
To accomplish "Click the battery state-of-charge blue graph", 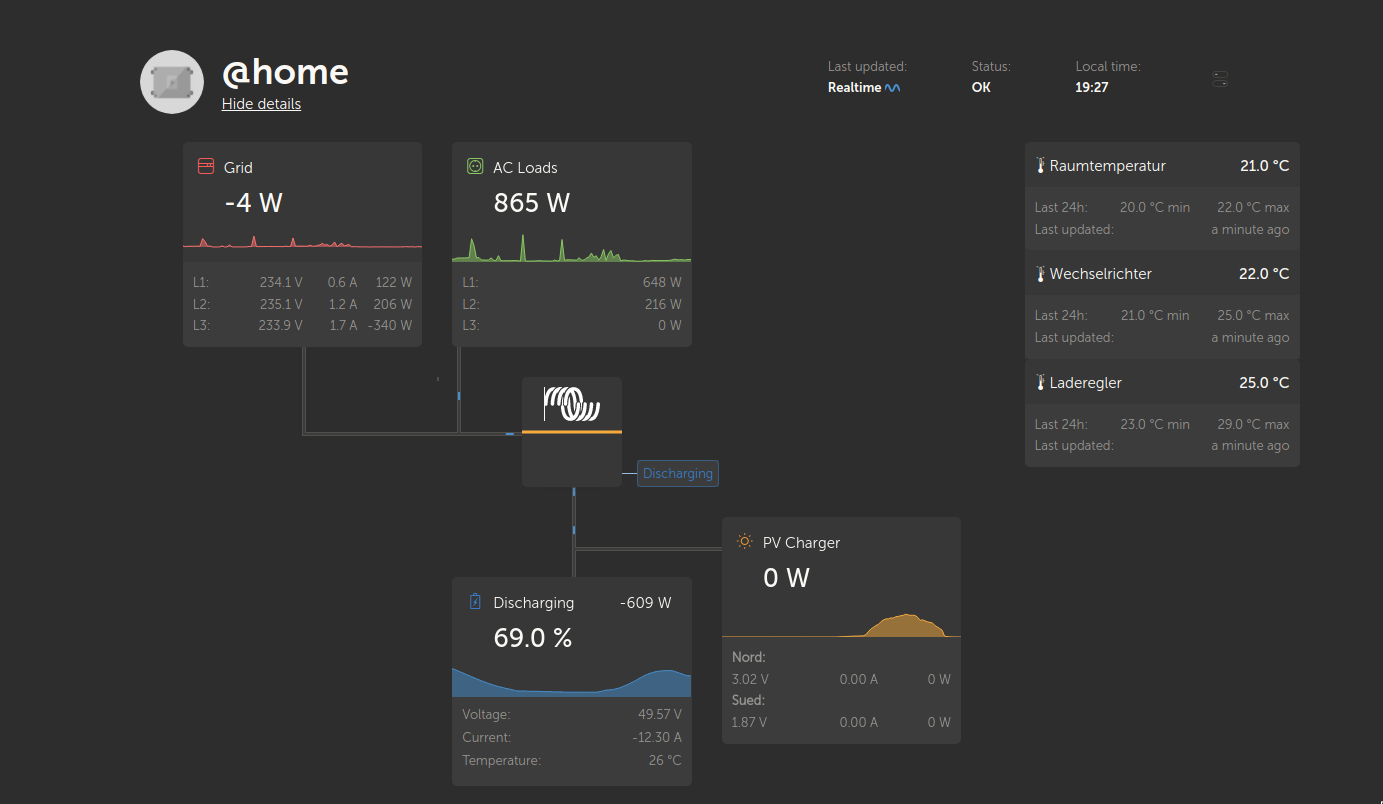I will (571, 681).
